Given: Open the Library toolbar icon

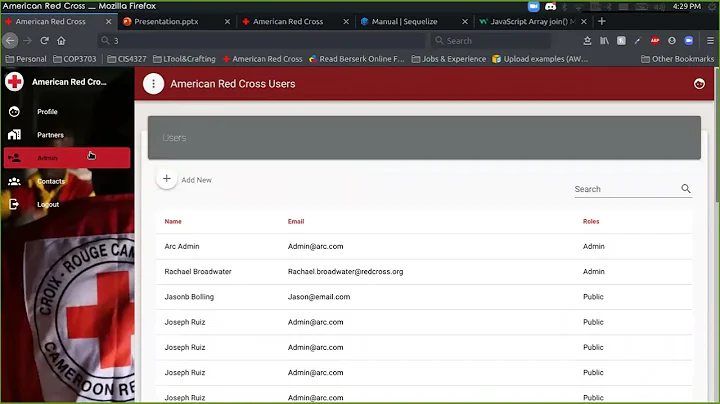Looking at the screenshot, I should (604, 40).
